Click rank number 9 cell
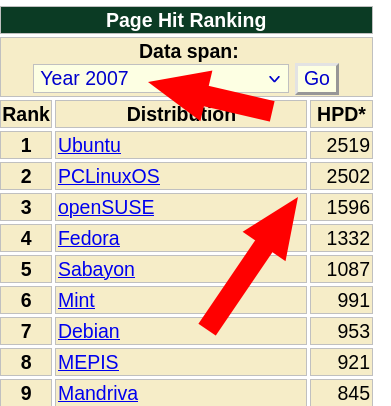Screen dimensions: 391x406 point(26,393)
